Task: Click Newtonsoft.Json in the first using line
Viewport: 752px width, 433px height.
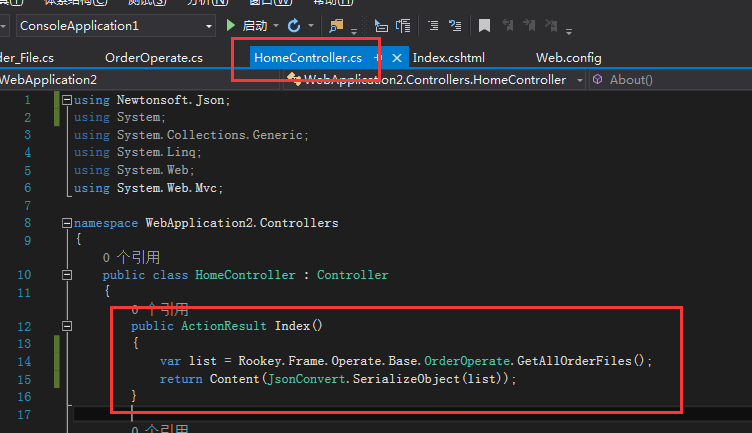Action: click(x=173, y=100)
